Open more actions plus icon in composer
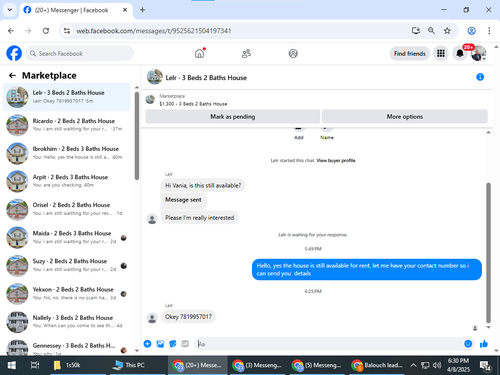Viewport: 500px width, 375px height. click(147, 344)
